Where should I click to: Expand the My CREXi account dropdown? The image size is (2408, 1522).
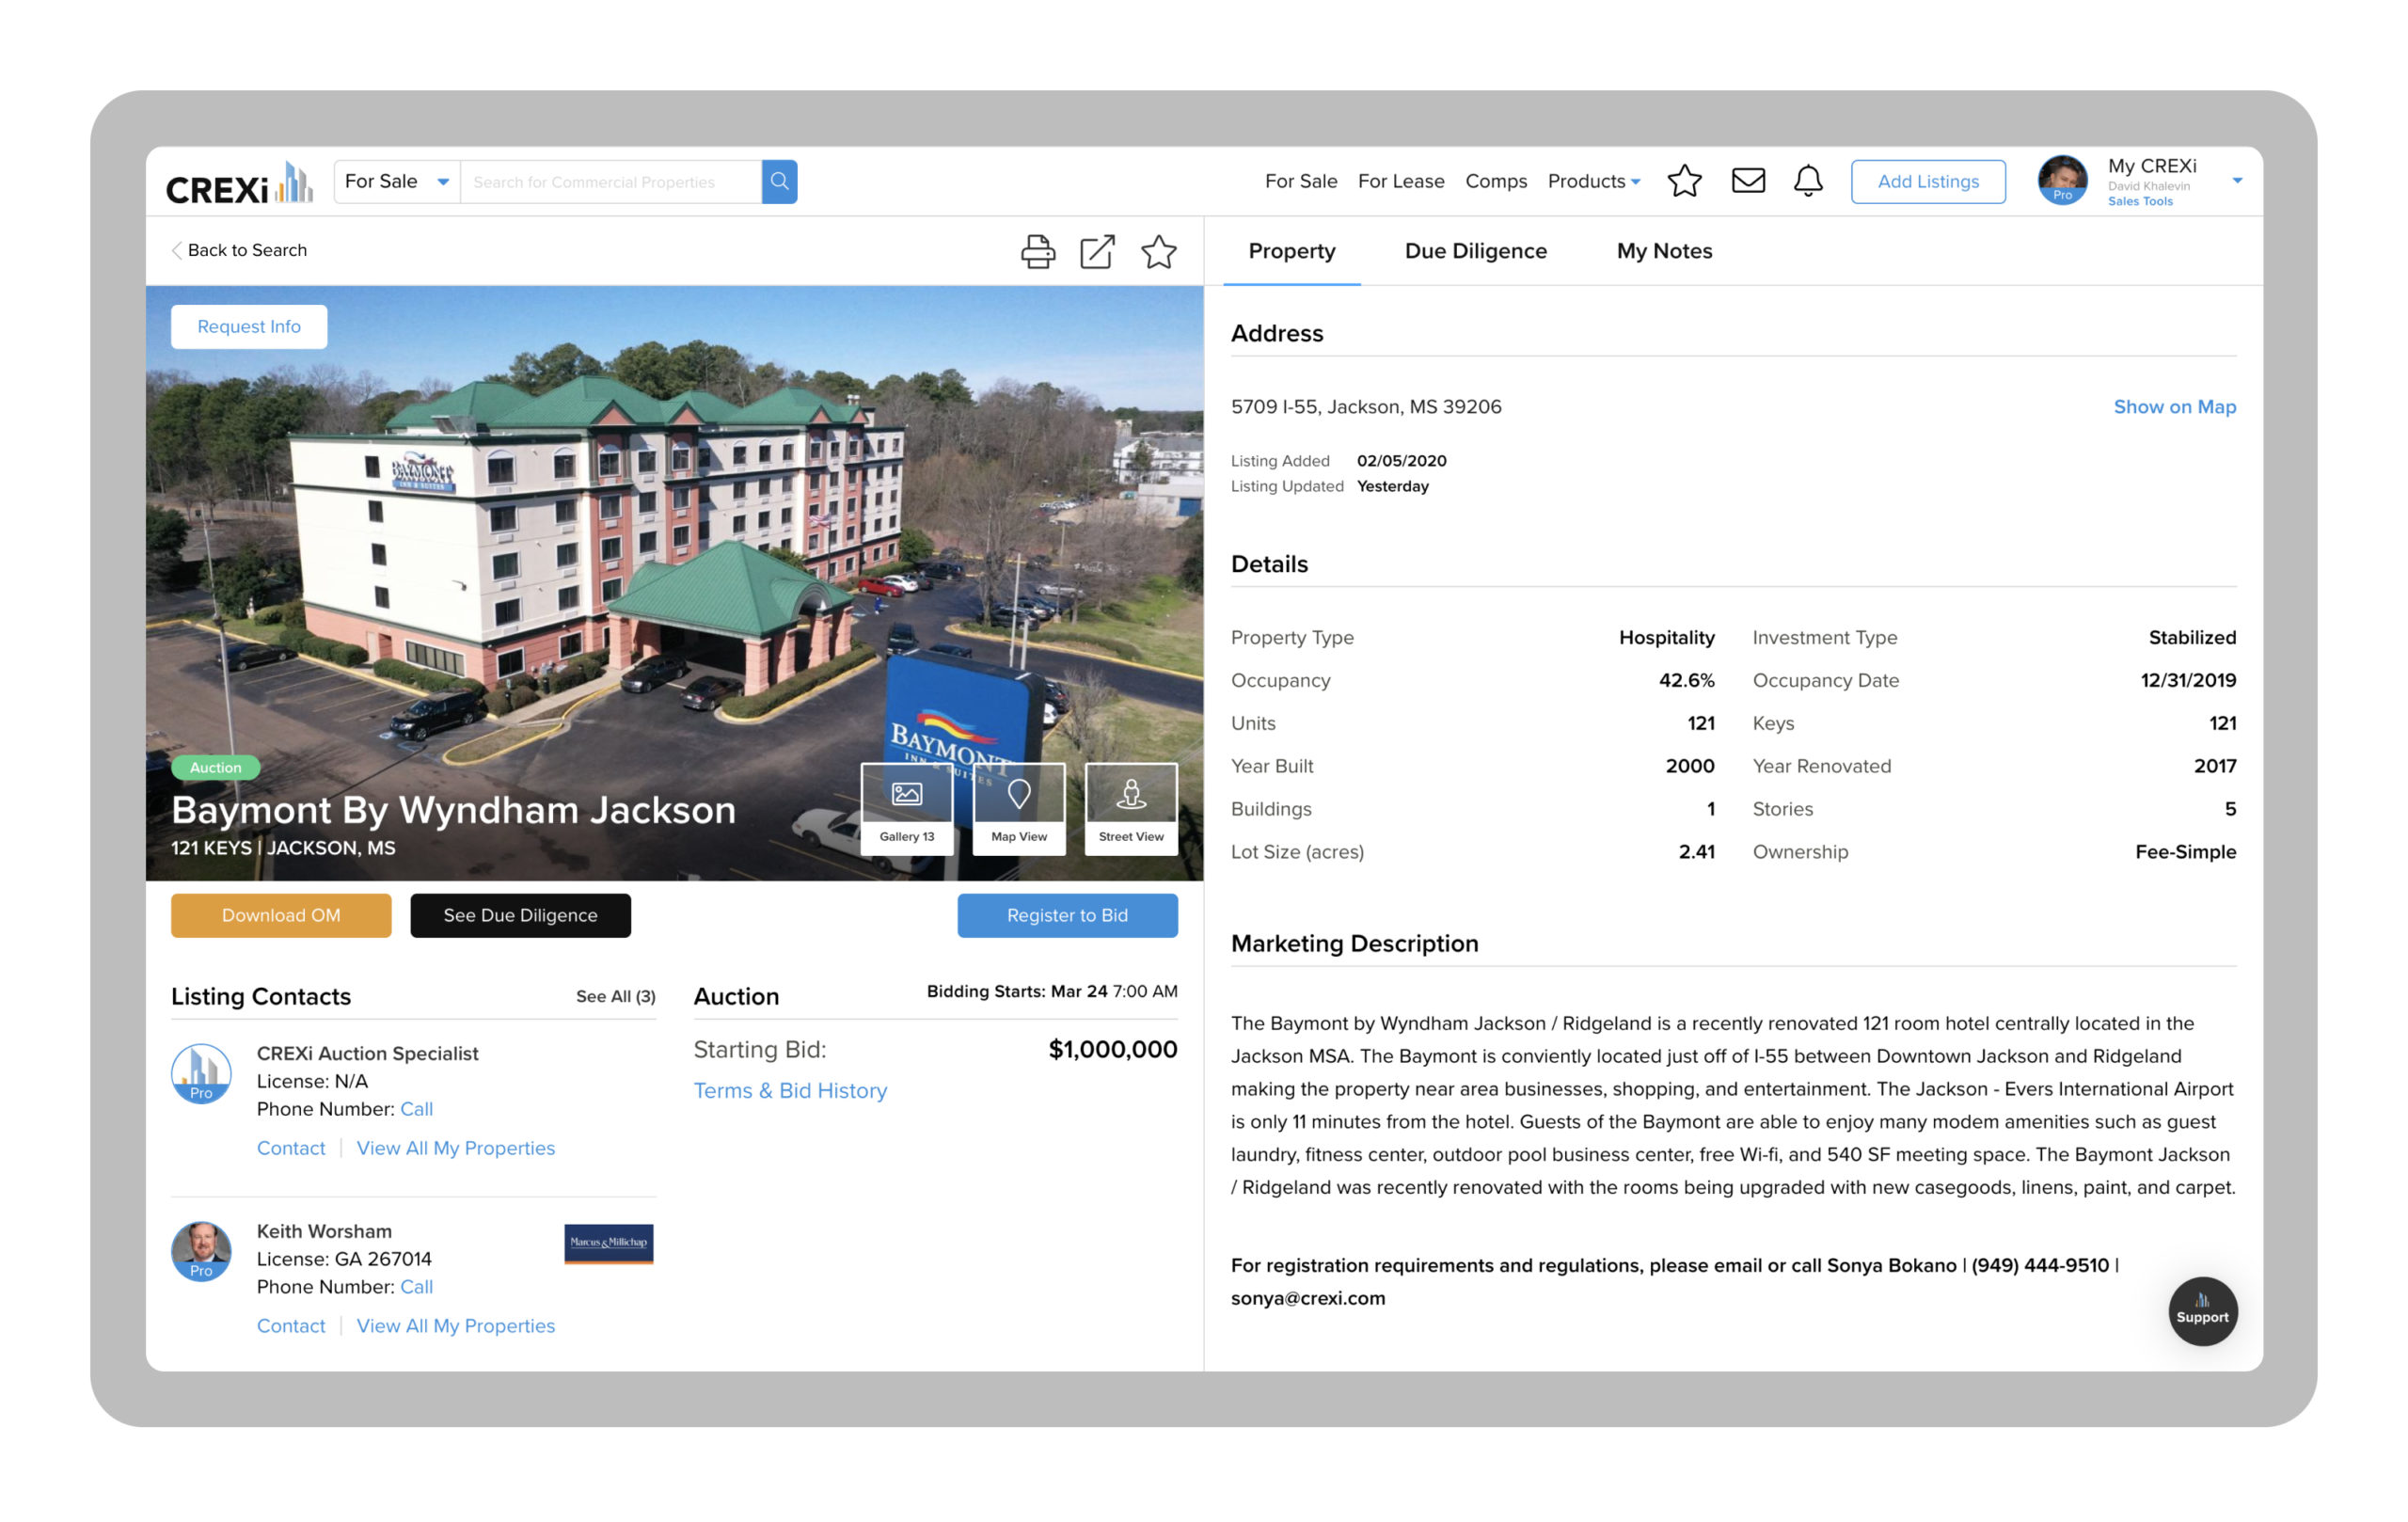pyautogui.click(x=2236, y=181)
